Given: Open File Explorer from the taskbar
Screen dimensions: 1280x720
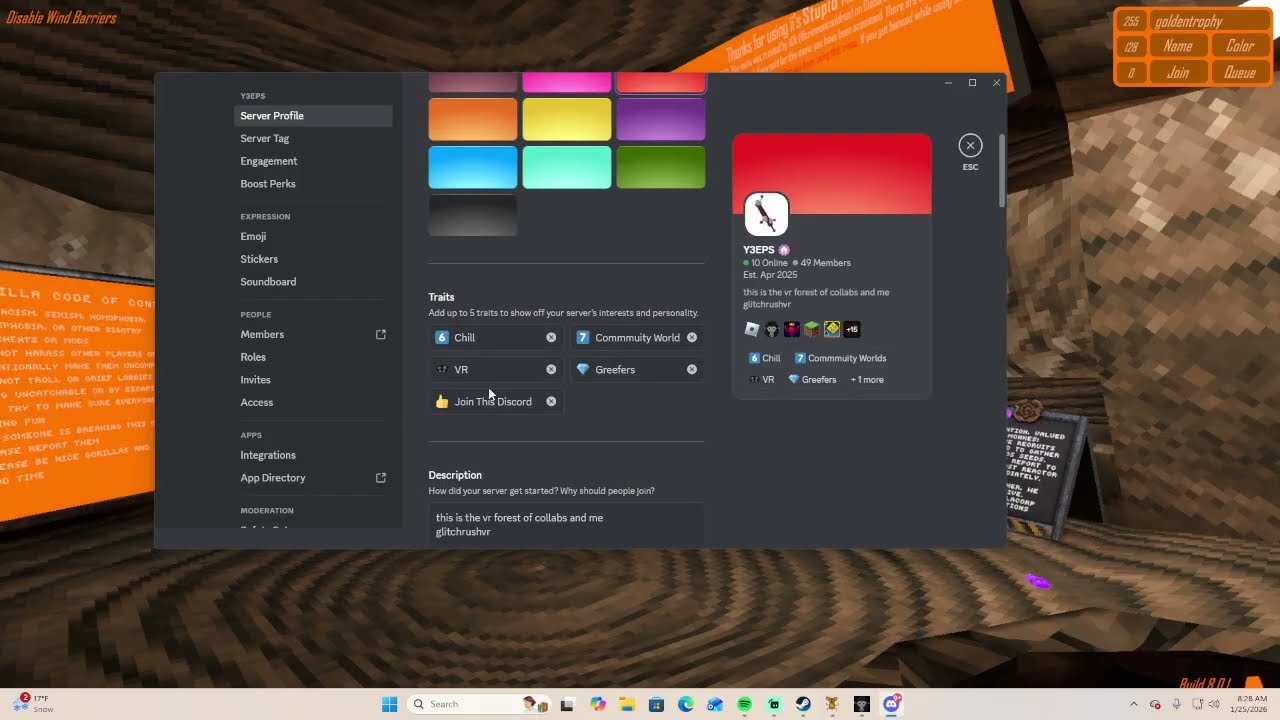Looking at the screenshot, I should pyautogui.click(x=627, y=704).
